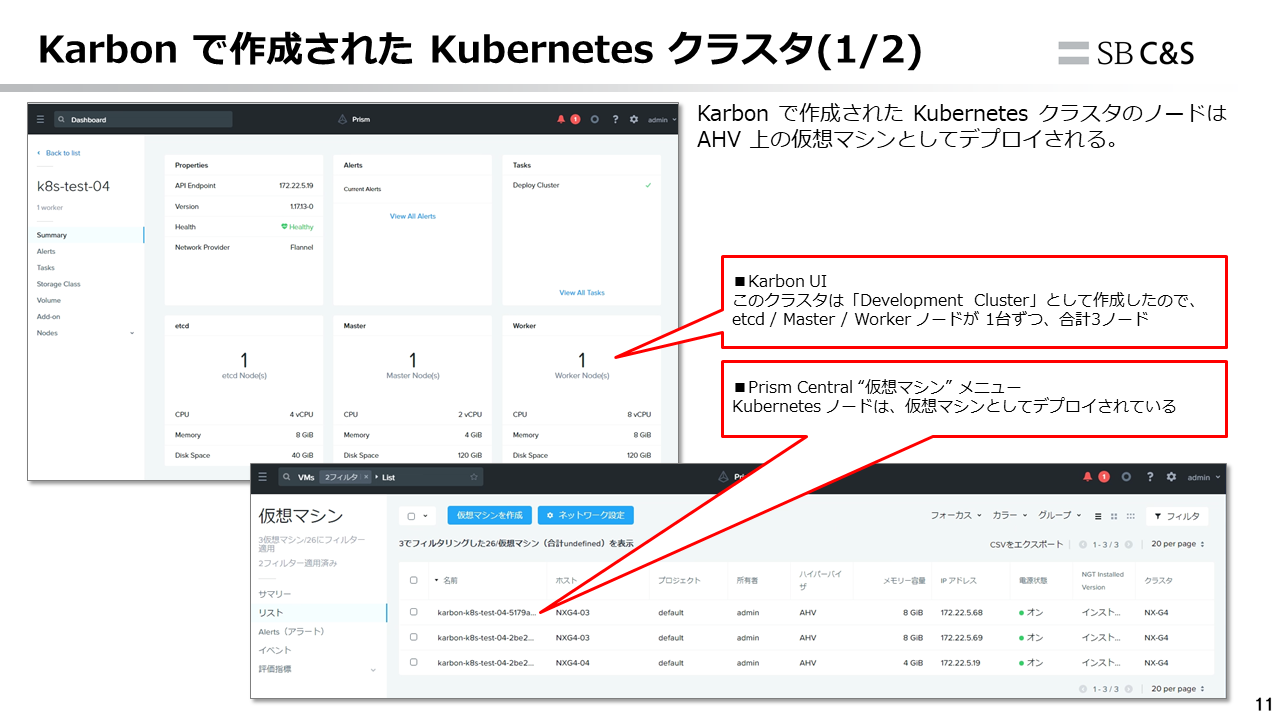Image resolution: width=1280 pixels, height=720 pixels.
Task: Click the Prism logo in Karbon window
Action: click(x=342, y=119)
